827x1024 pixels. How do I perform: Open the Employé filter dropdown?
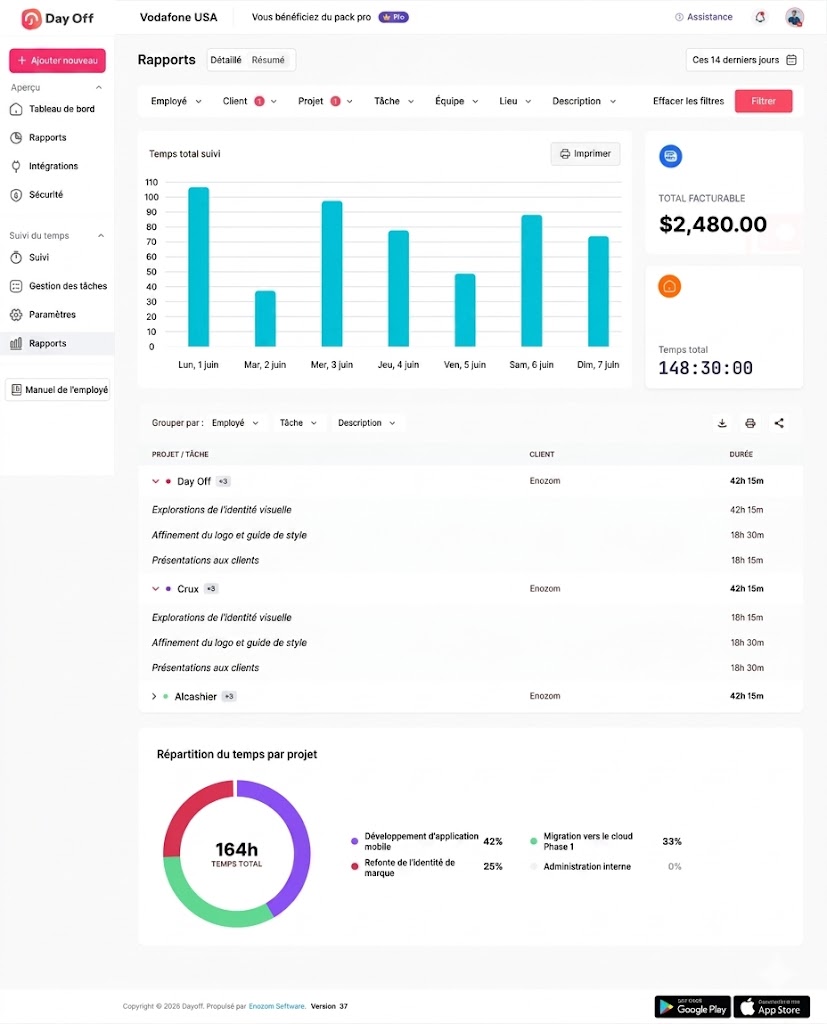pyautogui.click(x=176, y=101)
